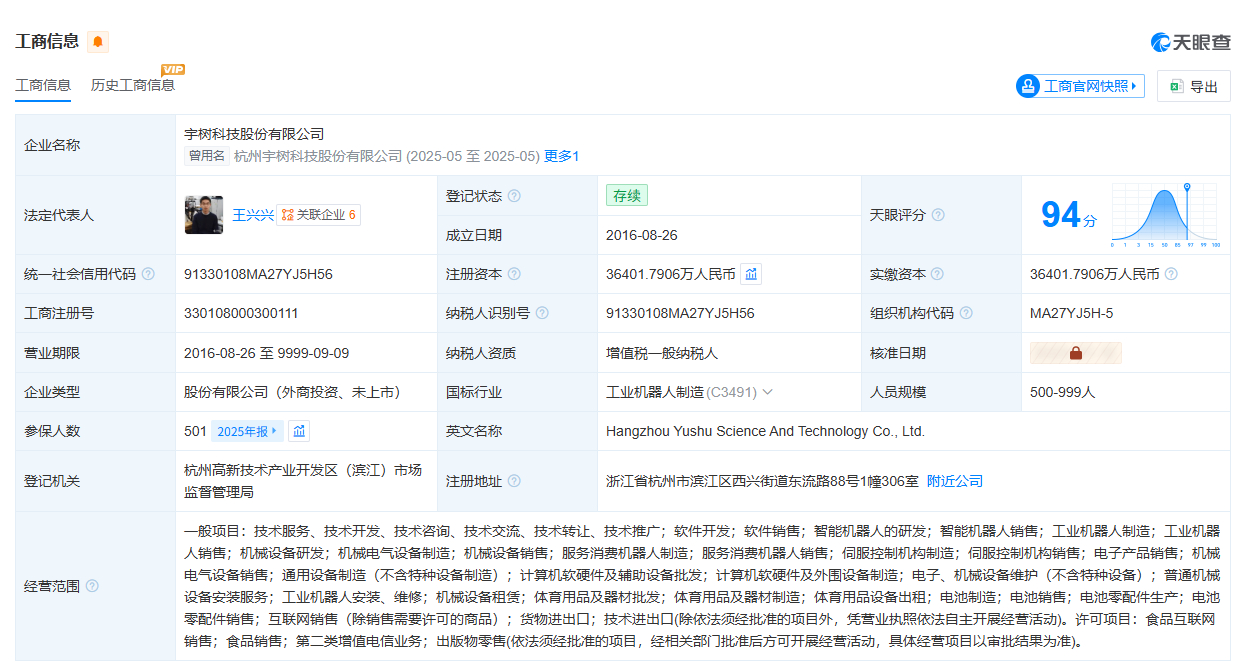Screen dimensions: 1242x669
Task: Click the 经营范围 business scope paragraph
Action: tap(702, 586)
